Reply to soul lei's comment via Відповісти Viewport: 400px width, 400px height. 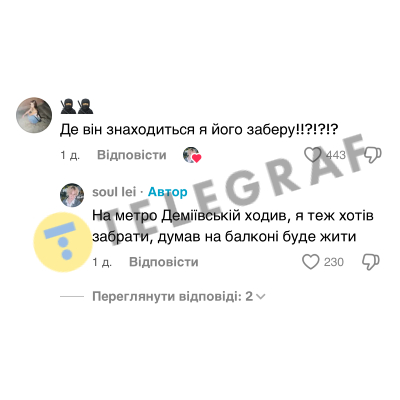tap(164, 262)
